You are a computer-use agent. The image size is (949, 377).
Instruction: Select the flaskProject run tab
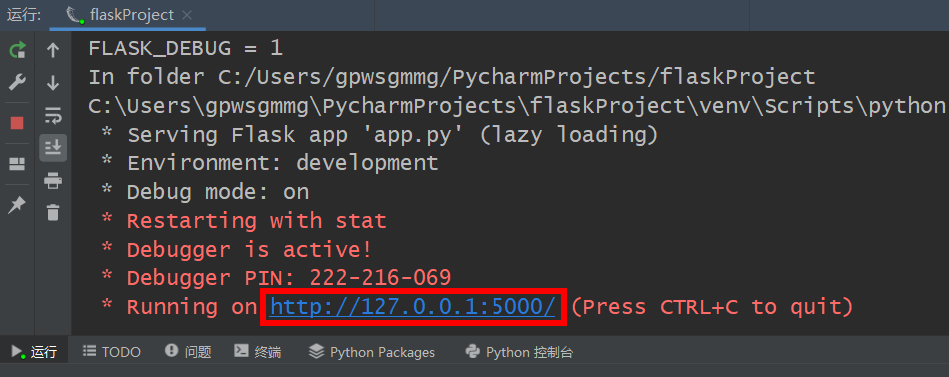(128, 15)
